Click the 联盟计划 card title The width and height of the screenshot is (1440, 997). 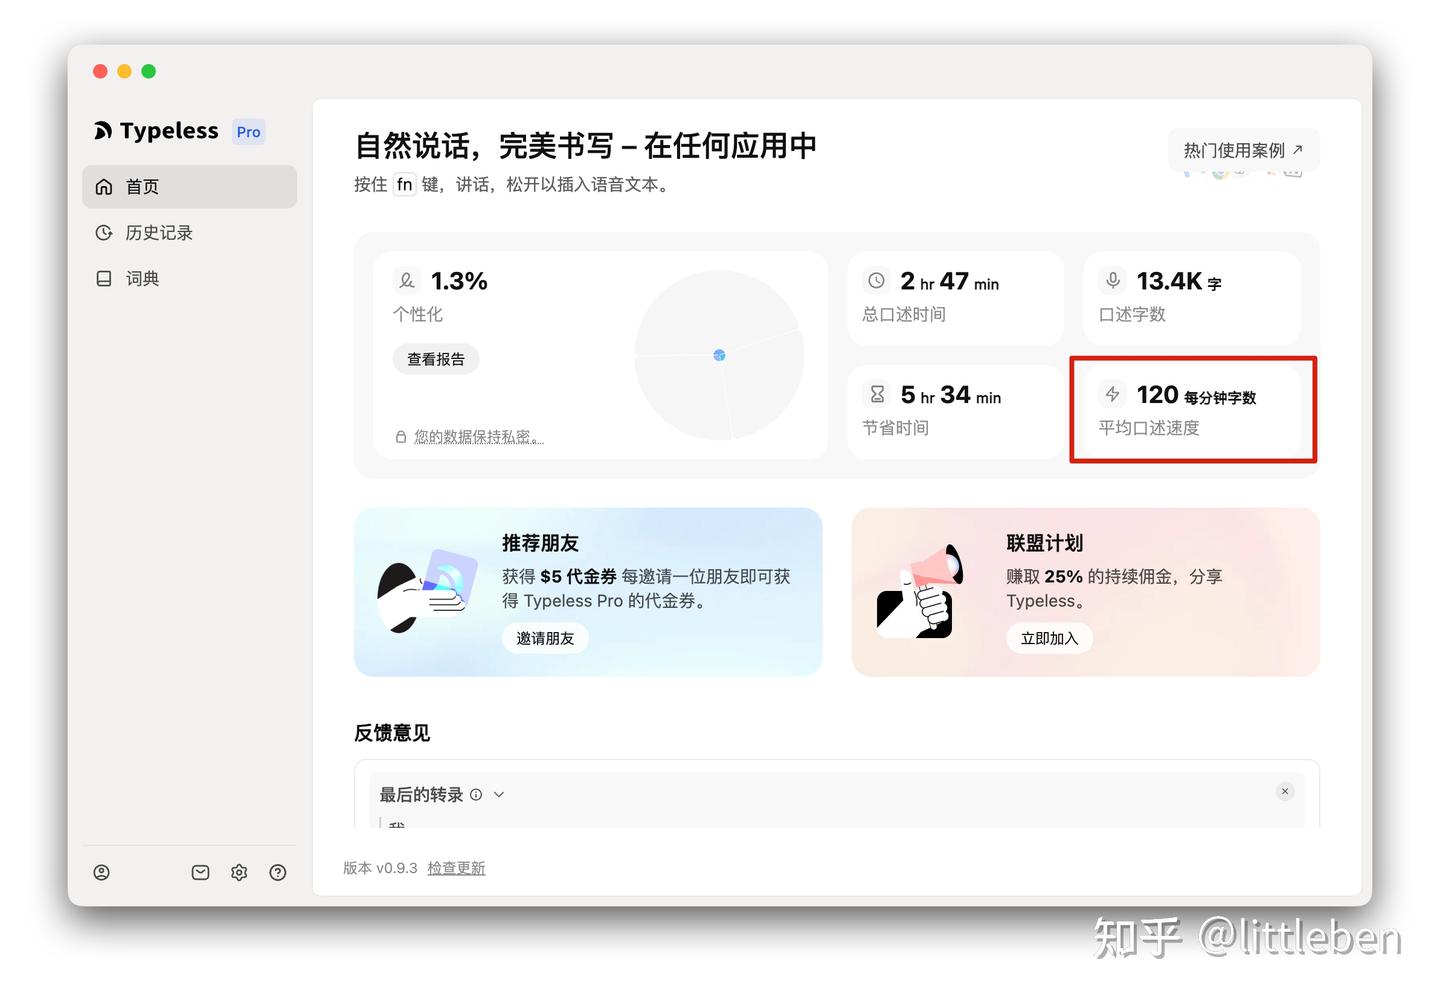(1044, 543)
